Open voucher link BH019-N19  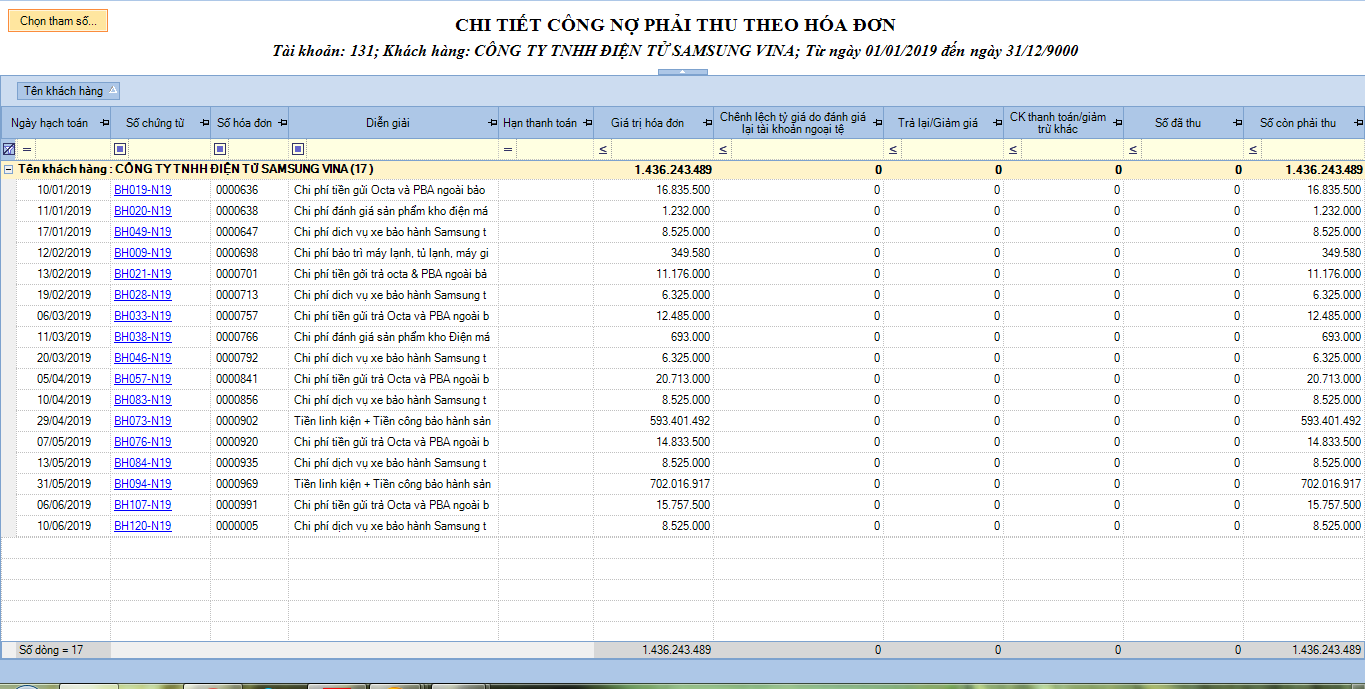point(142,190)
